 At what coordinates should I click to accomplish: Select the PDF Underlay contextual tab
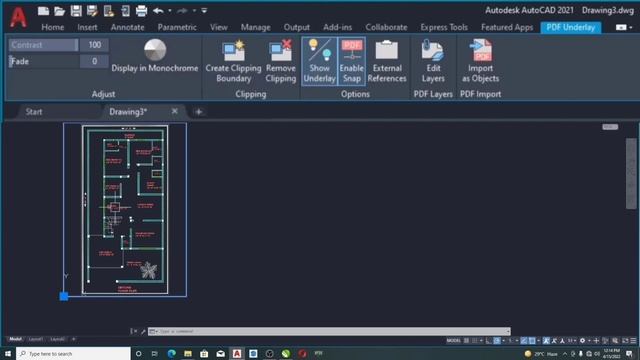tap(571, 27)
